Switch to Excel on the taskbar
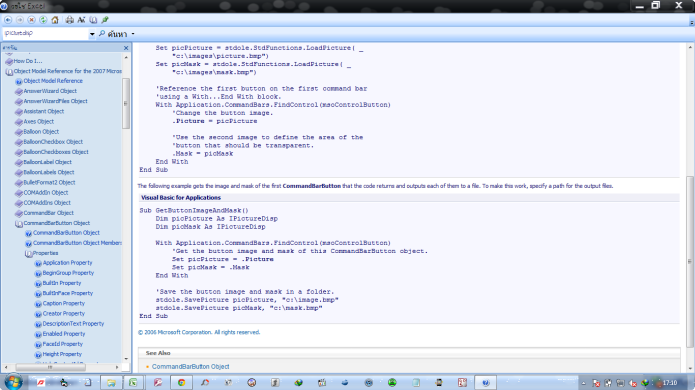The height and width of the screenshot is (390, 695). pos(133,382)
